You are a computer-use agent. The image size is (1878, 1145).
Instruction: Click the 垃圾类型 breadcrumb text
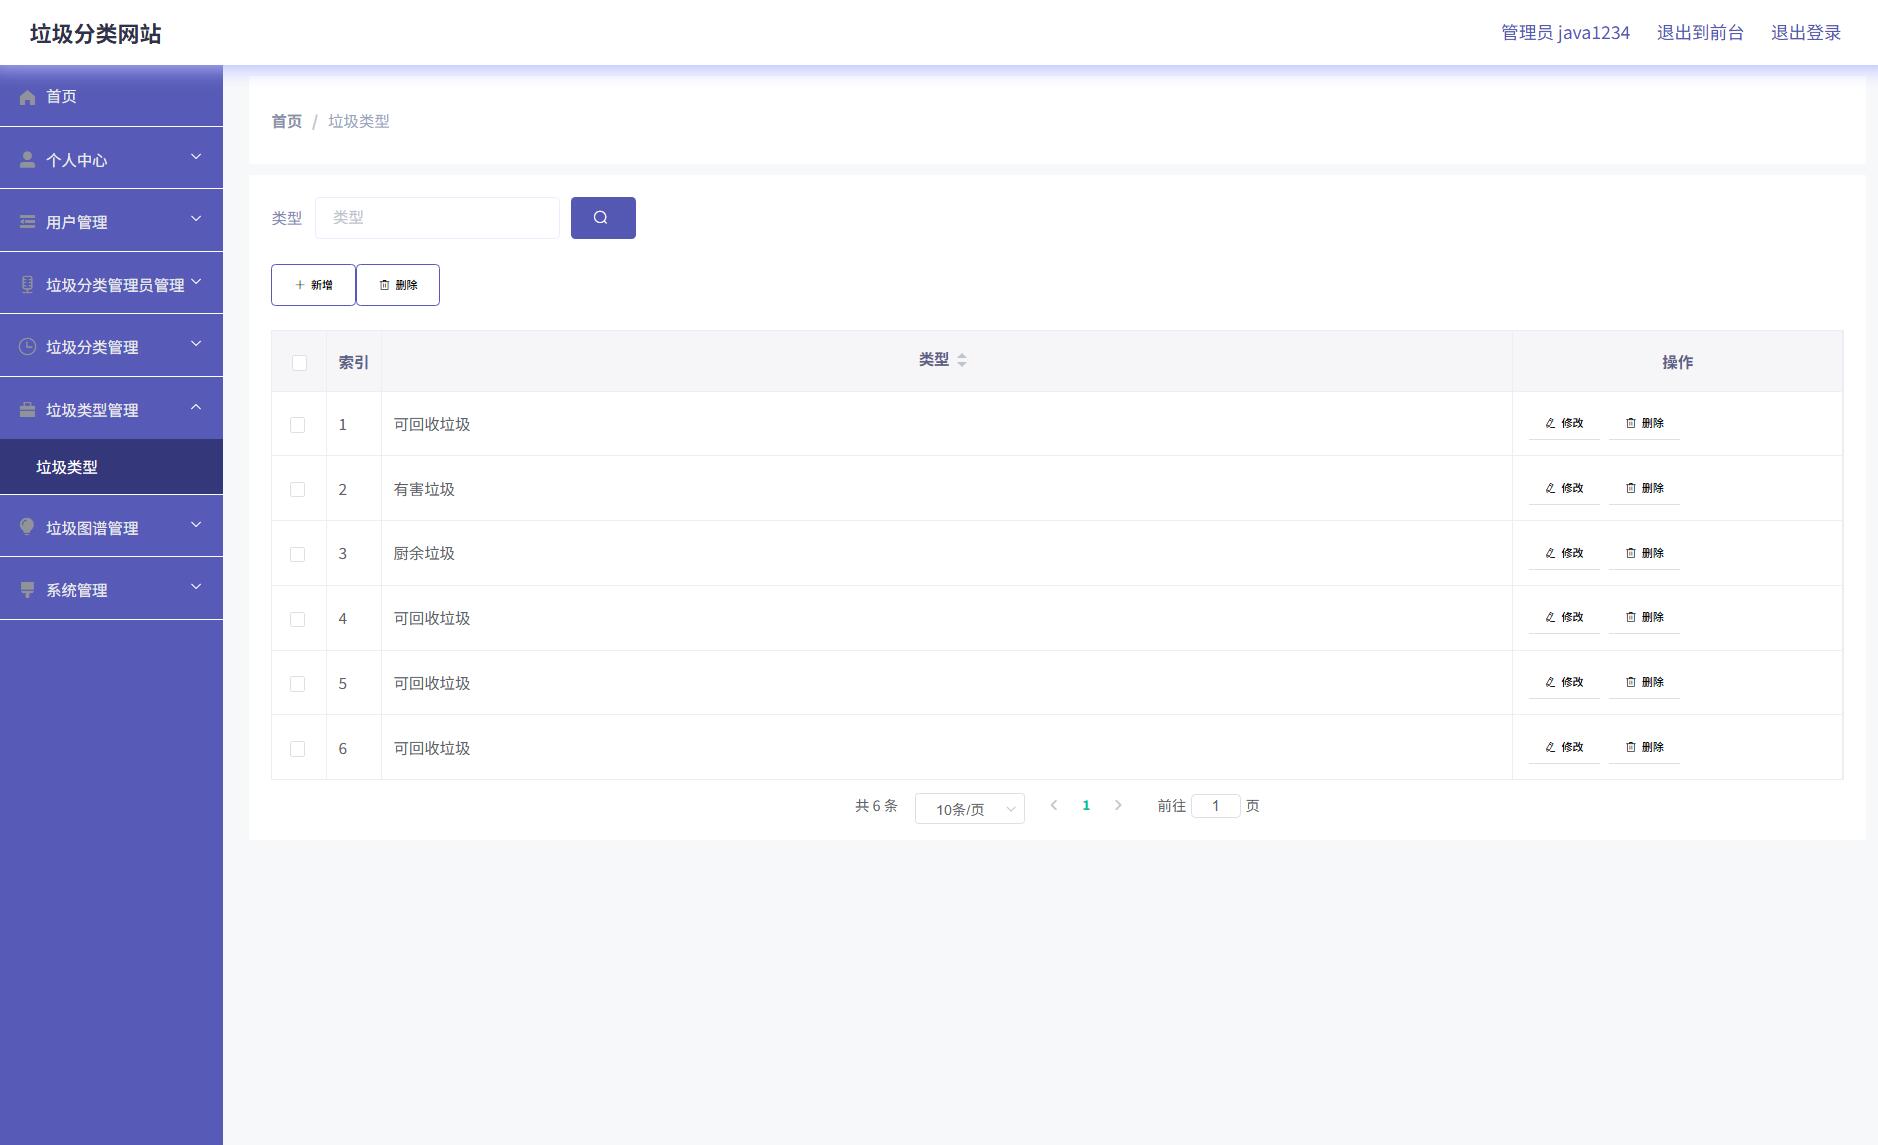click(x=359, y=121)
